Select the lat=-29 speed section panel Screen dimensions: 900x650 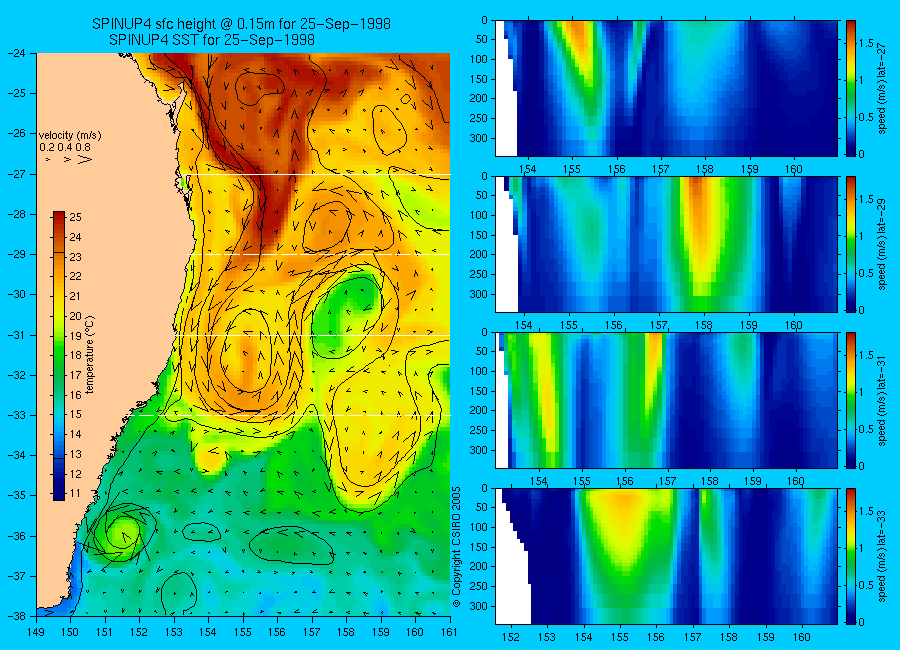[x=666, y=244]
